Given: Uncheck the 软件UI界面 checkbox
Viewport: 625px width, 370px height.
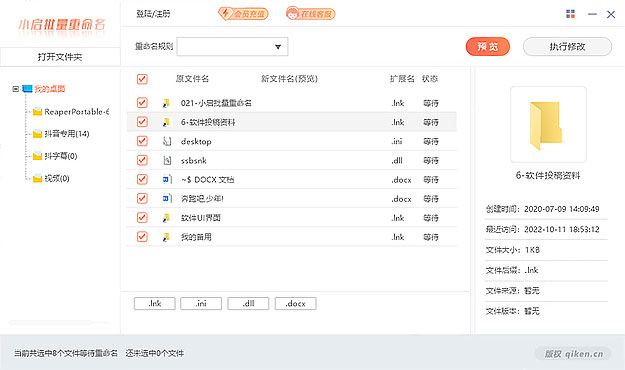Looking at the screenshot, I should pos(142,218).
